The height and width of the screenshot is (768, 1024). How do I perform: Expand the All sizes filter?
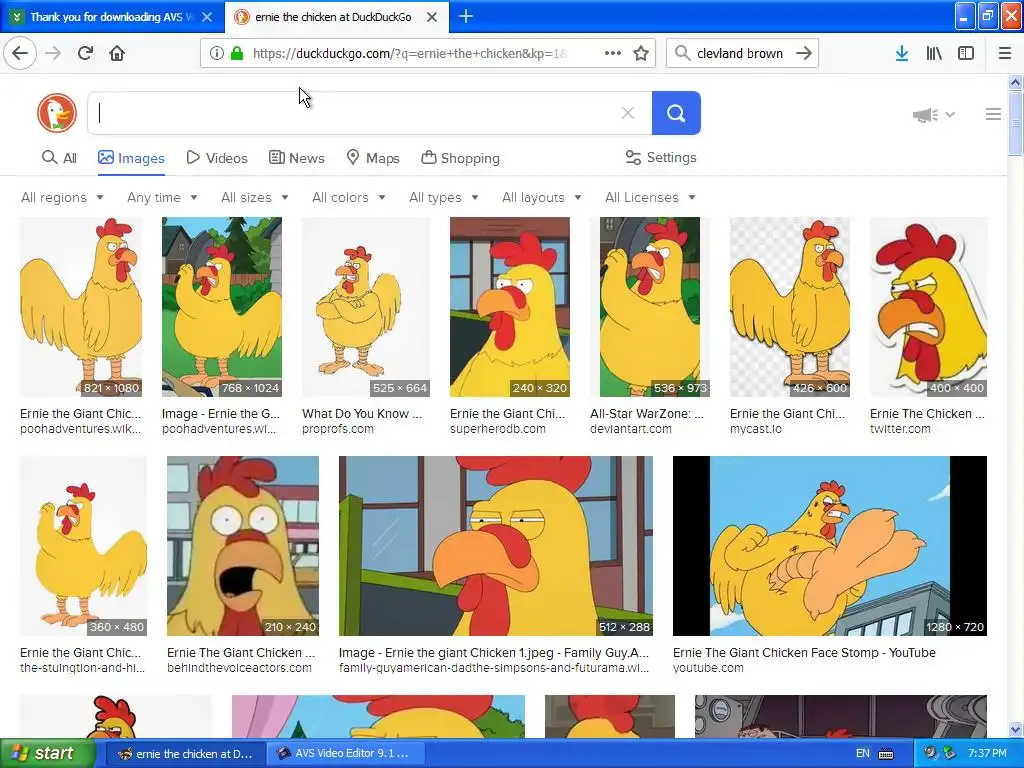[255, 197]
